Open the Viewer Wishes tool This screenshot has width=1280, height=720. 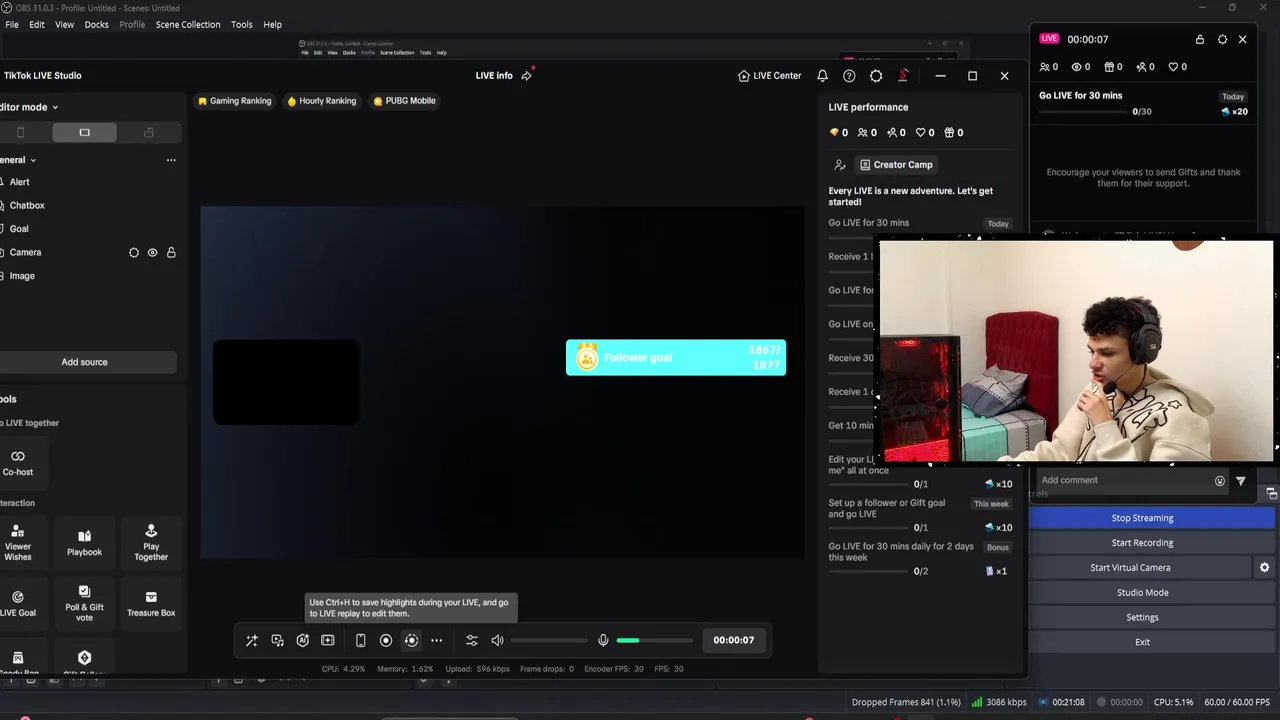tap(18, 541)
